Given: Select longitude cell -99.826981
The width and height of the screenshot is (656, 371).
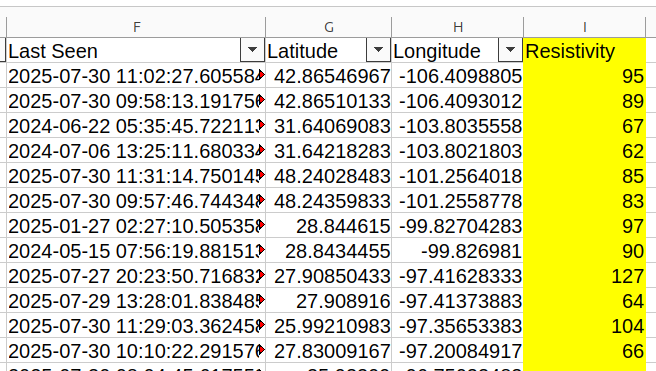Looking at the screenshot, I should pos(457,251).
